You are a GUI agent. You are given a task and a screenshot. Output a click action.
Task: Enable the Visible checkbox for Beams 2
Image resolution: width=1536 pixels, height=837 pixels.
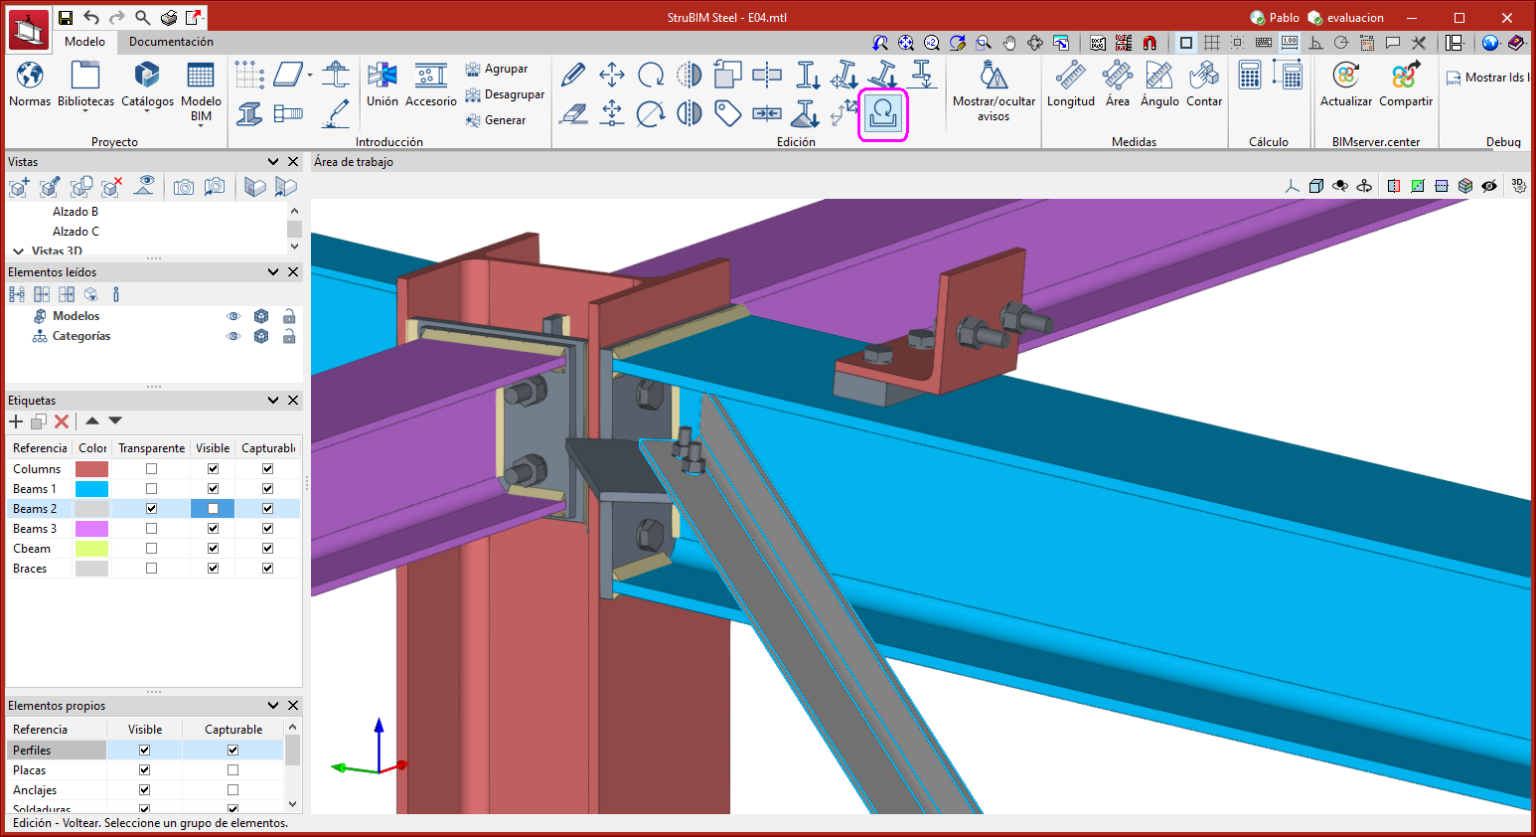213,509
